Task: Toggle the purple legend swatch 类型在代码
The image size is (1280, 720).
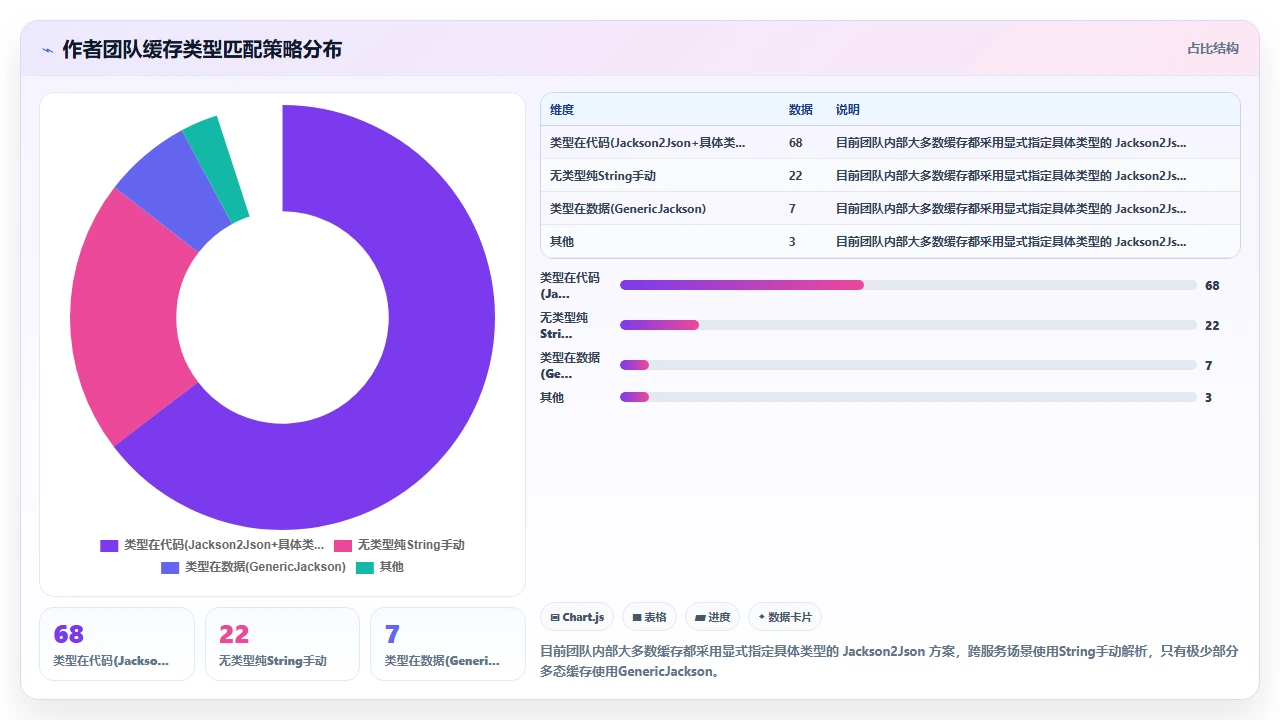Action: (x=109, y=545)
